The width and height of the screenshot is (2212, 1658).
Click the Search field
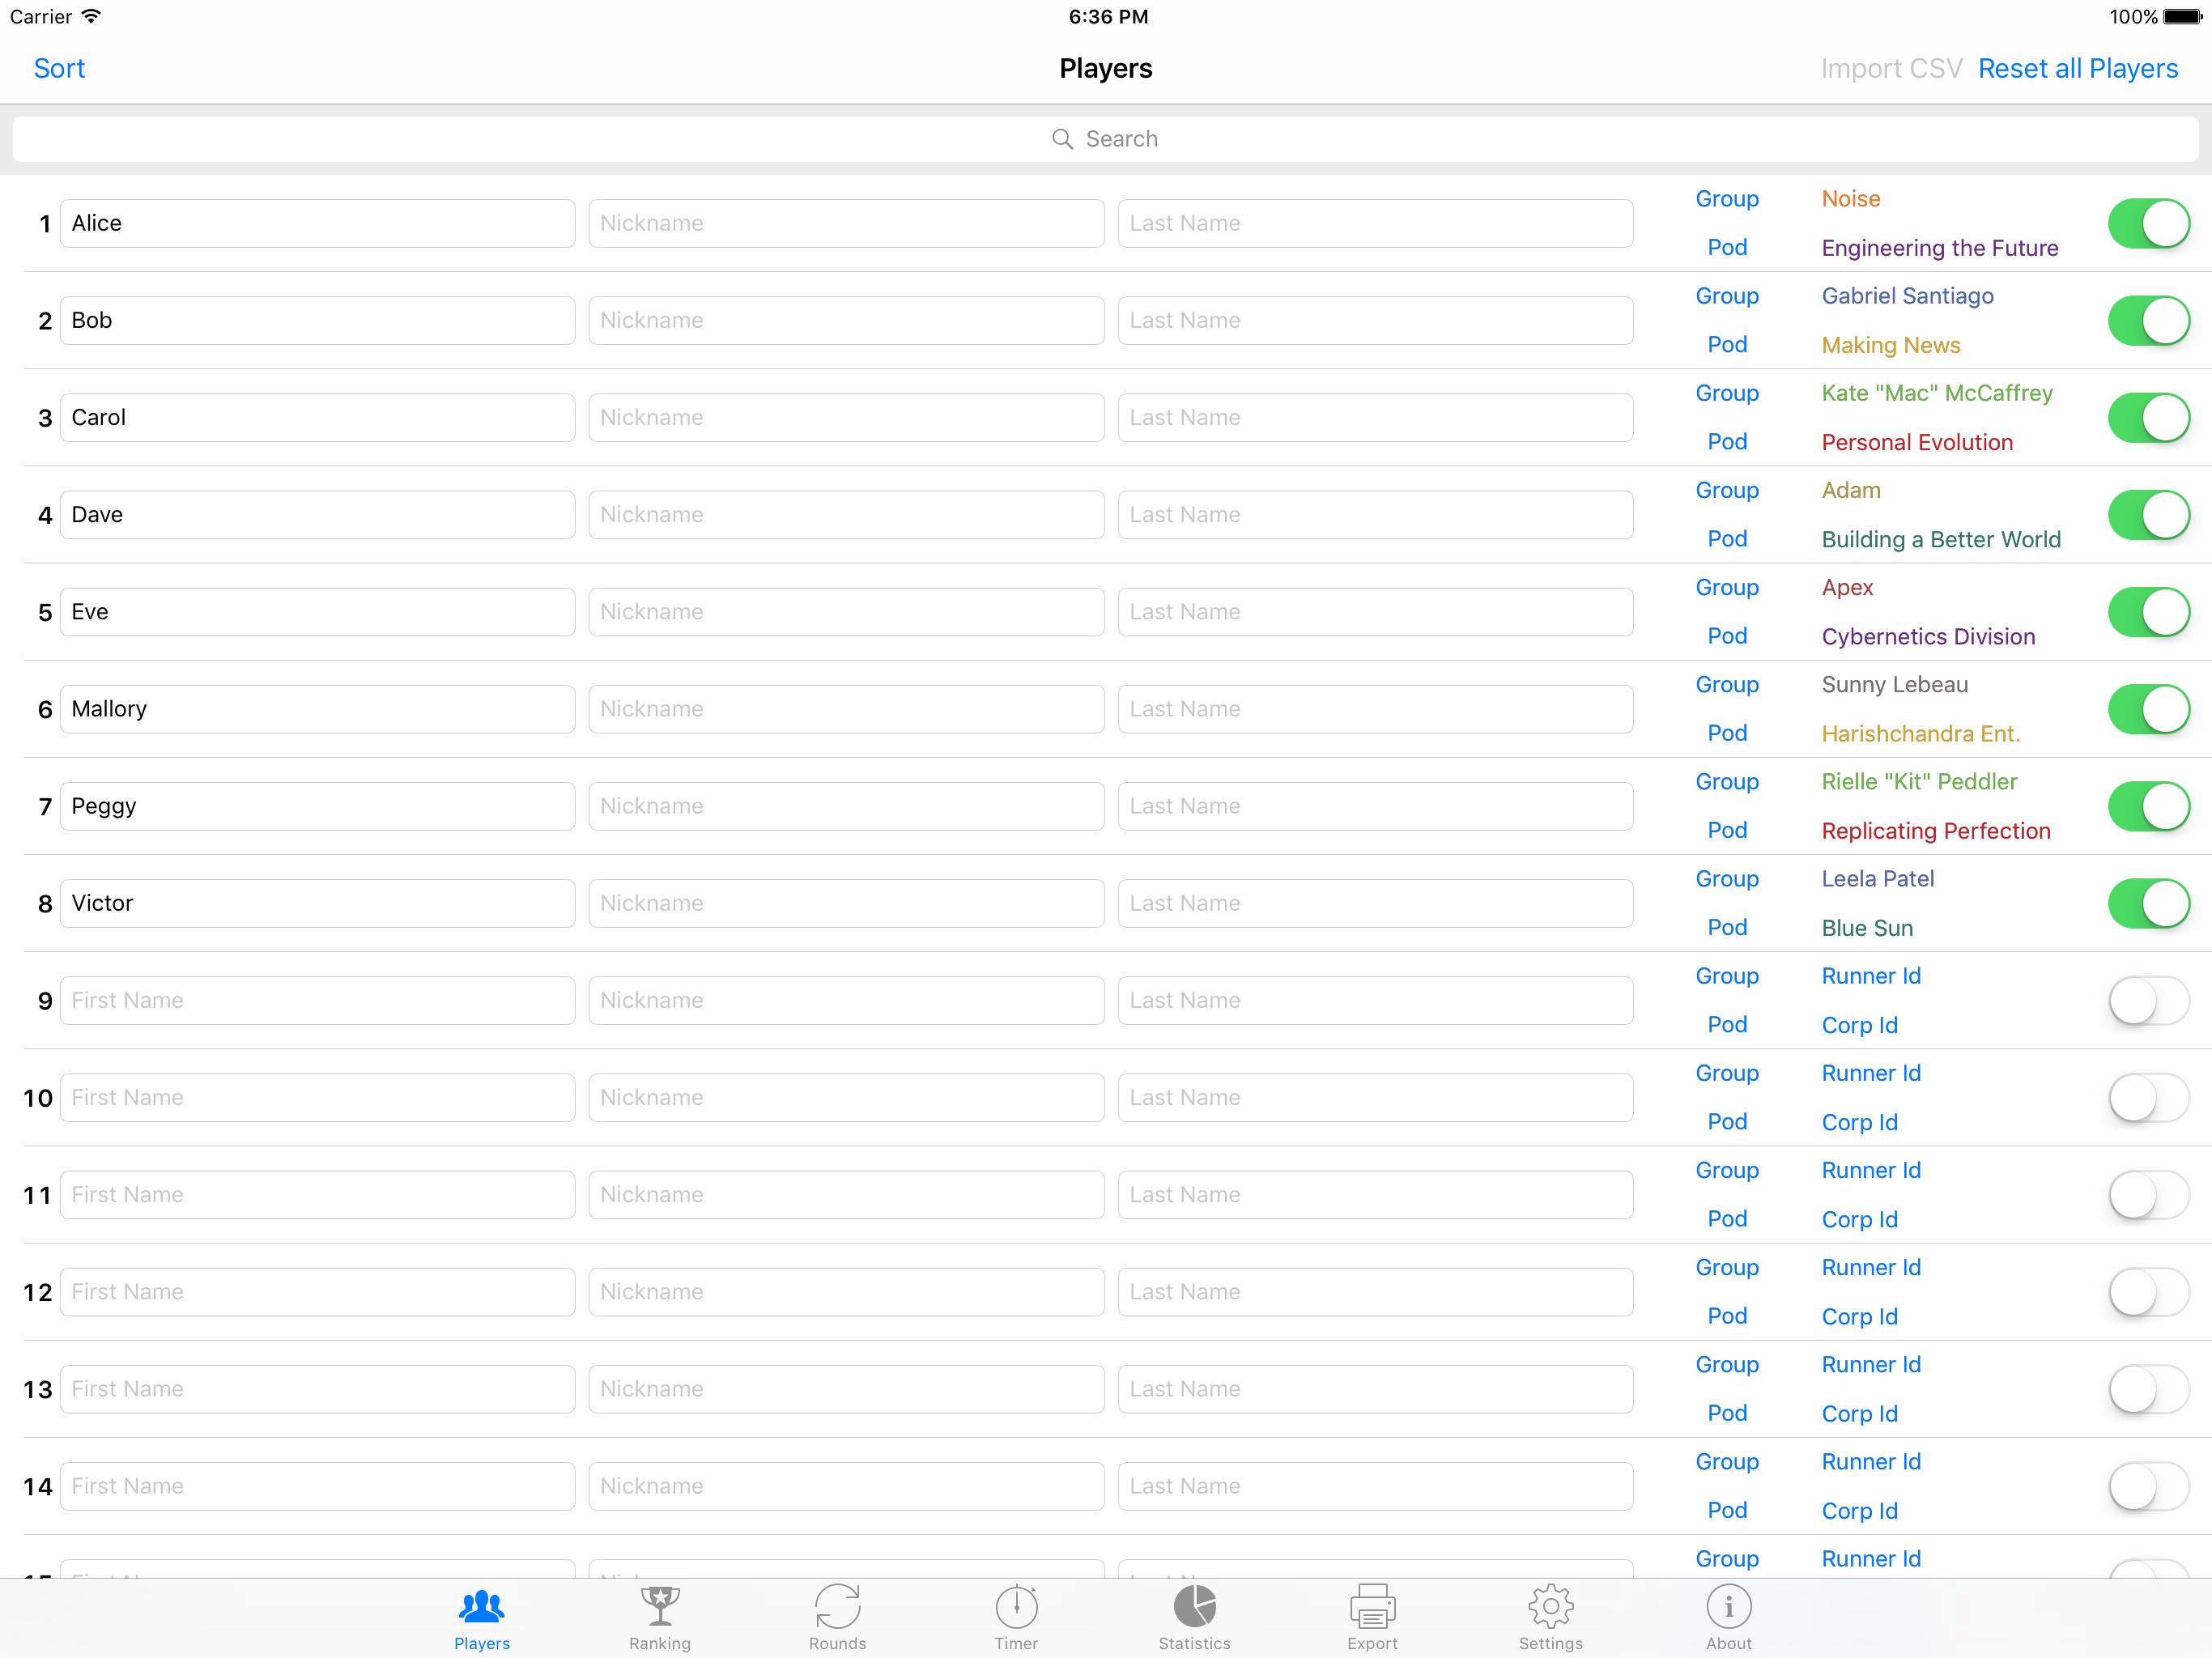click(x=1104, y=139)
